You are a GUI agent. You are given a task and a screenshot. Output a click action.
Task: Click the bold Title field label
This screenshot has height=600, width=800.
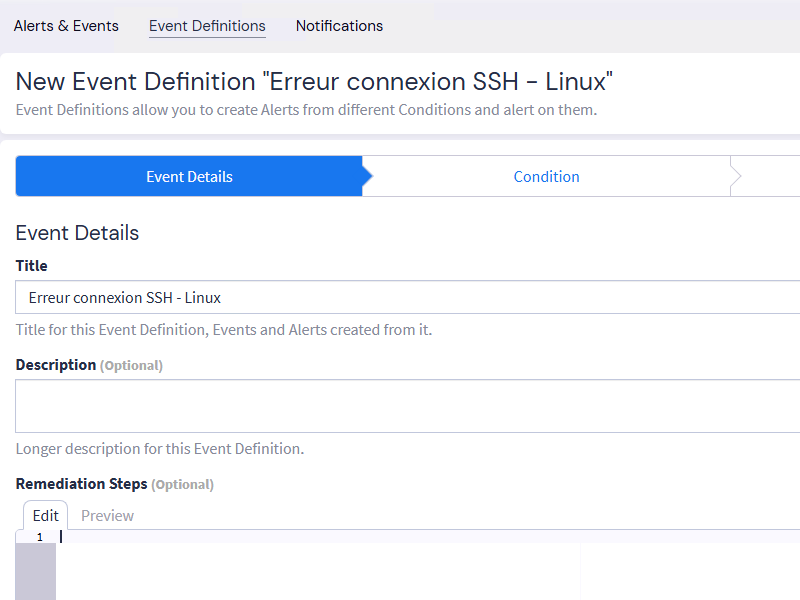click(x=32, y=266)
